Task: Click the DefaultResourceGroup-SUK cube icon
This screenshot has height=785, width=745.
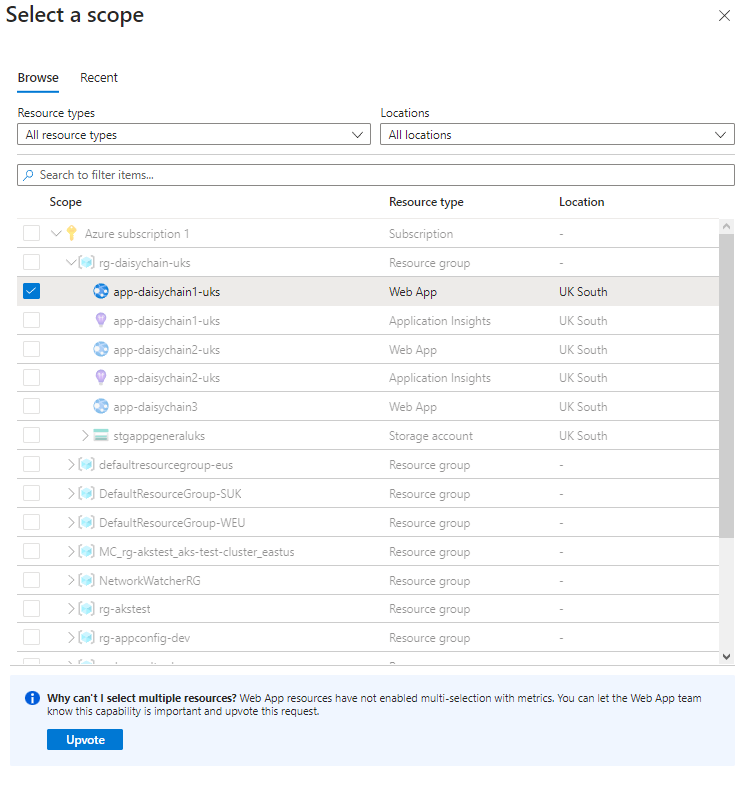Action: (x=86, y=493)
